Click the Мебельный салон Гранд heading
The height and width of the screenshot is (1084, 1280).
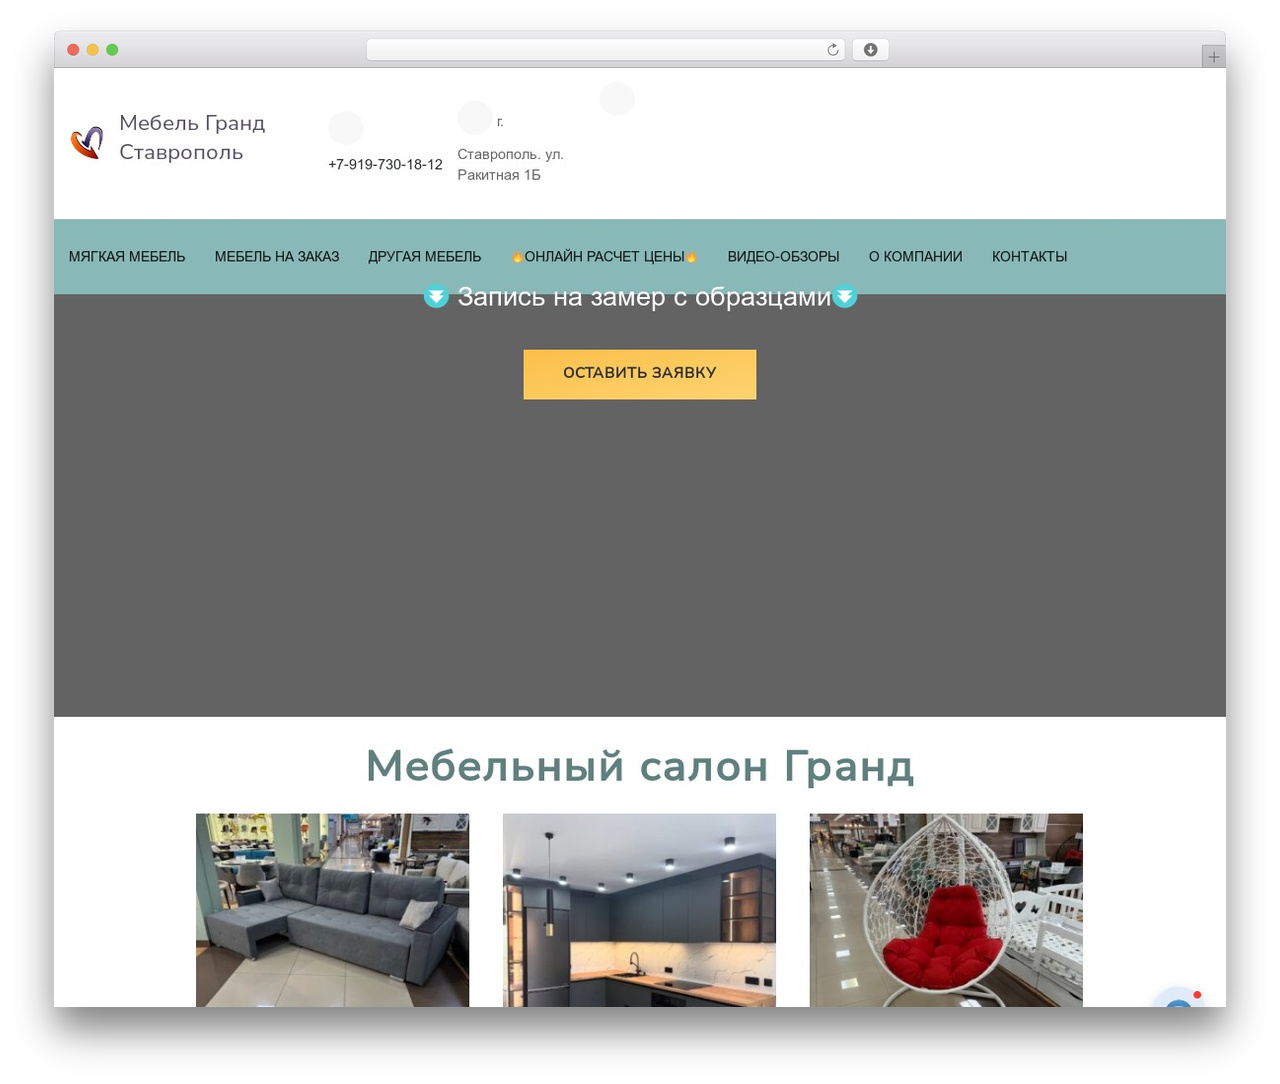(x=640, y=767)
